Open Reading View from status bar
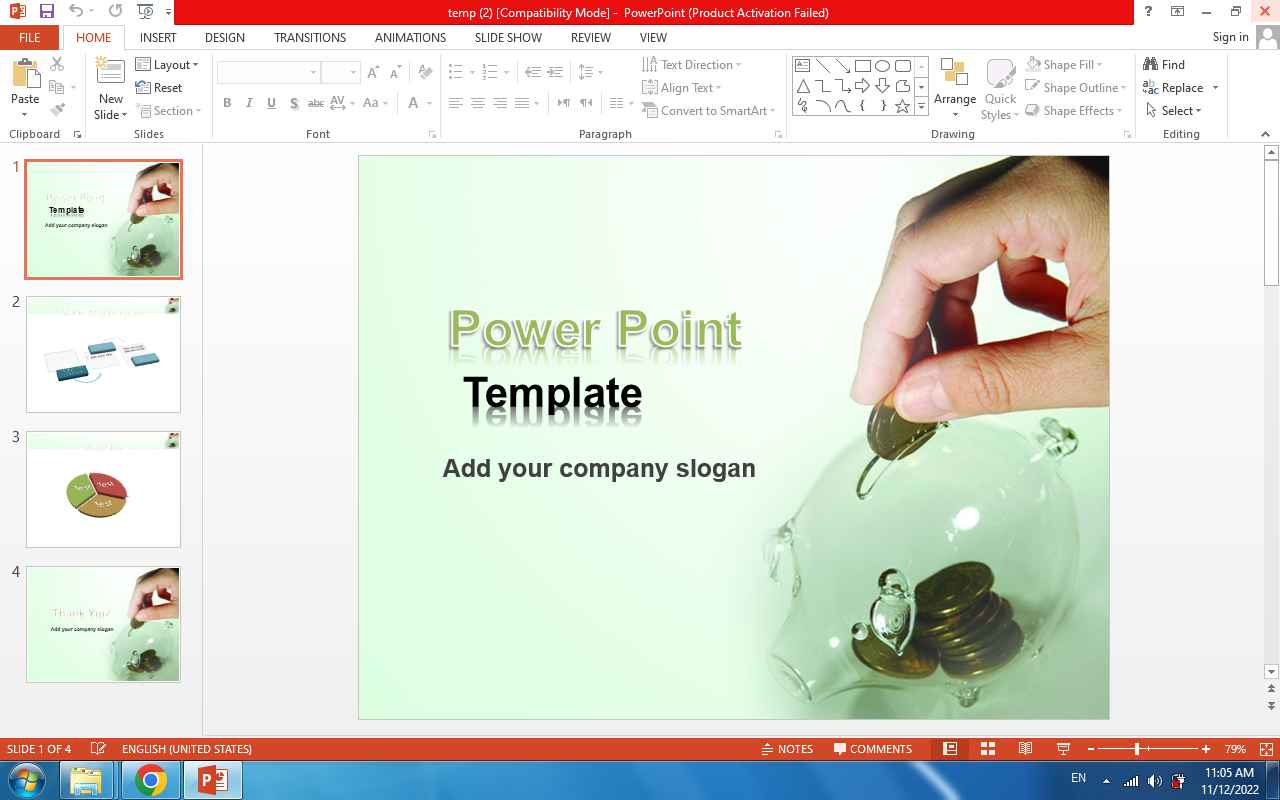This screenshot has width=1280, height=800. pos(1025,749)
